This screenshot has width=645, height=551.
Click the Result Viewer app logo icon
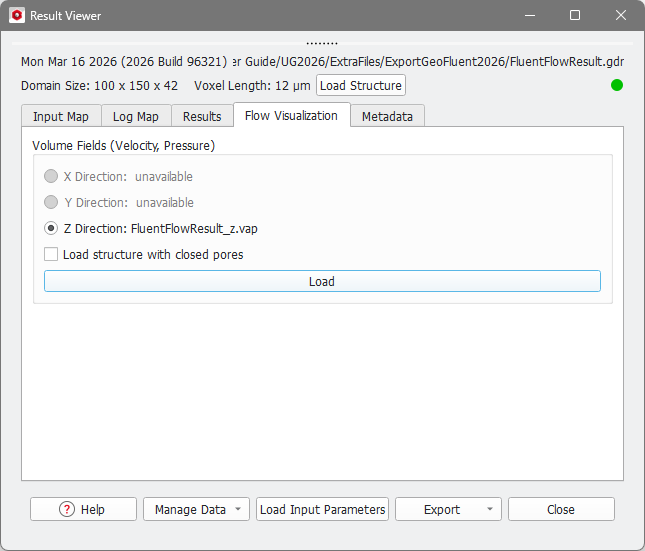coord(17,16)
